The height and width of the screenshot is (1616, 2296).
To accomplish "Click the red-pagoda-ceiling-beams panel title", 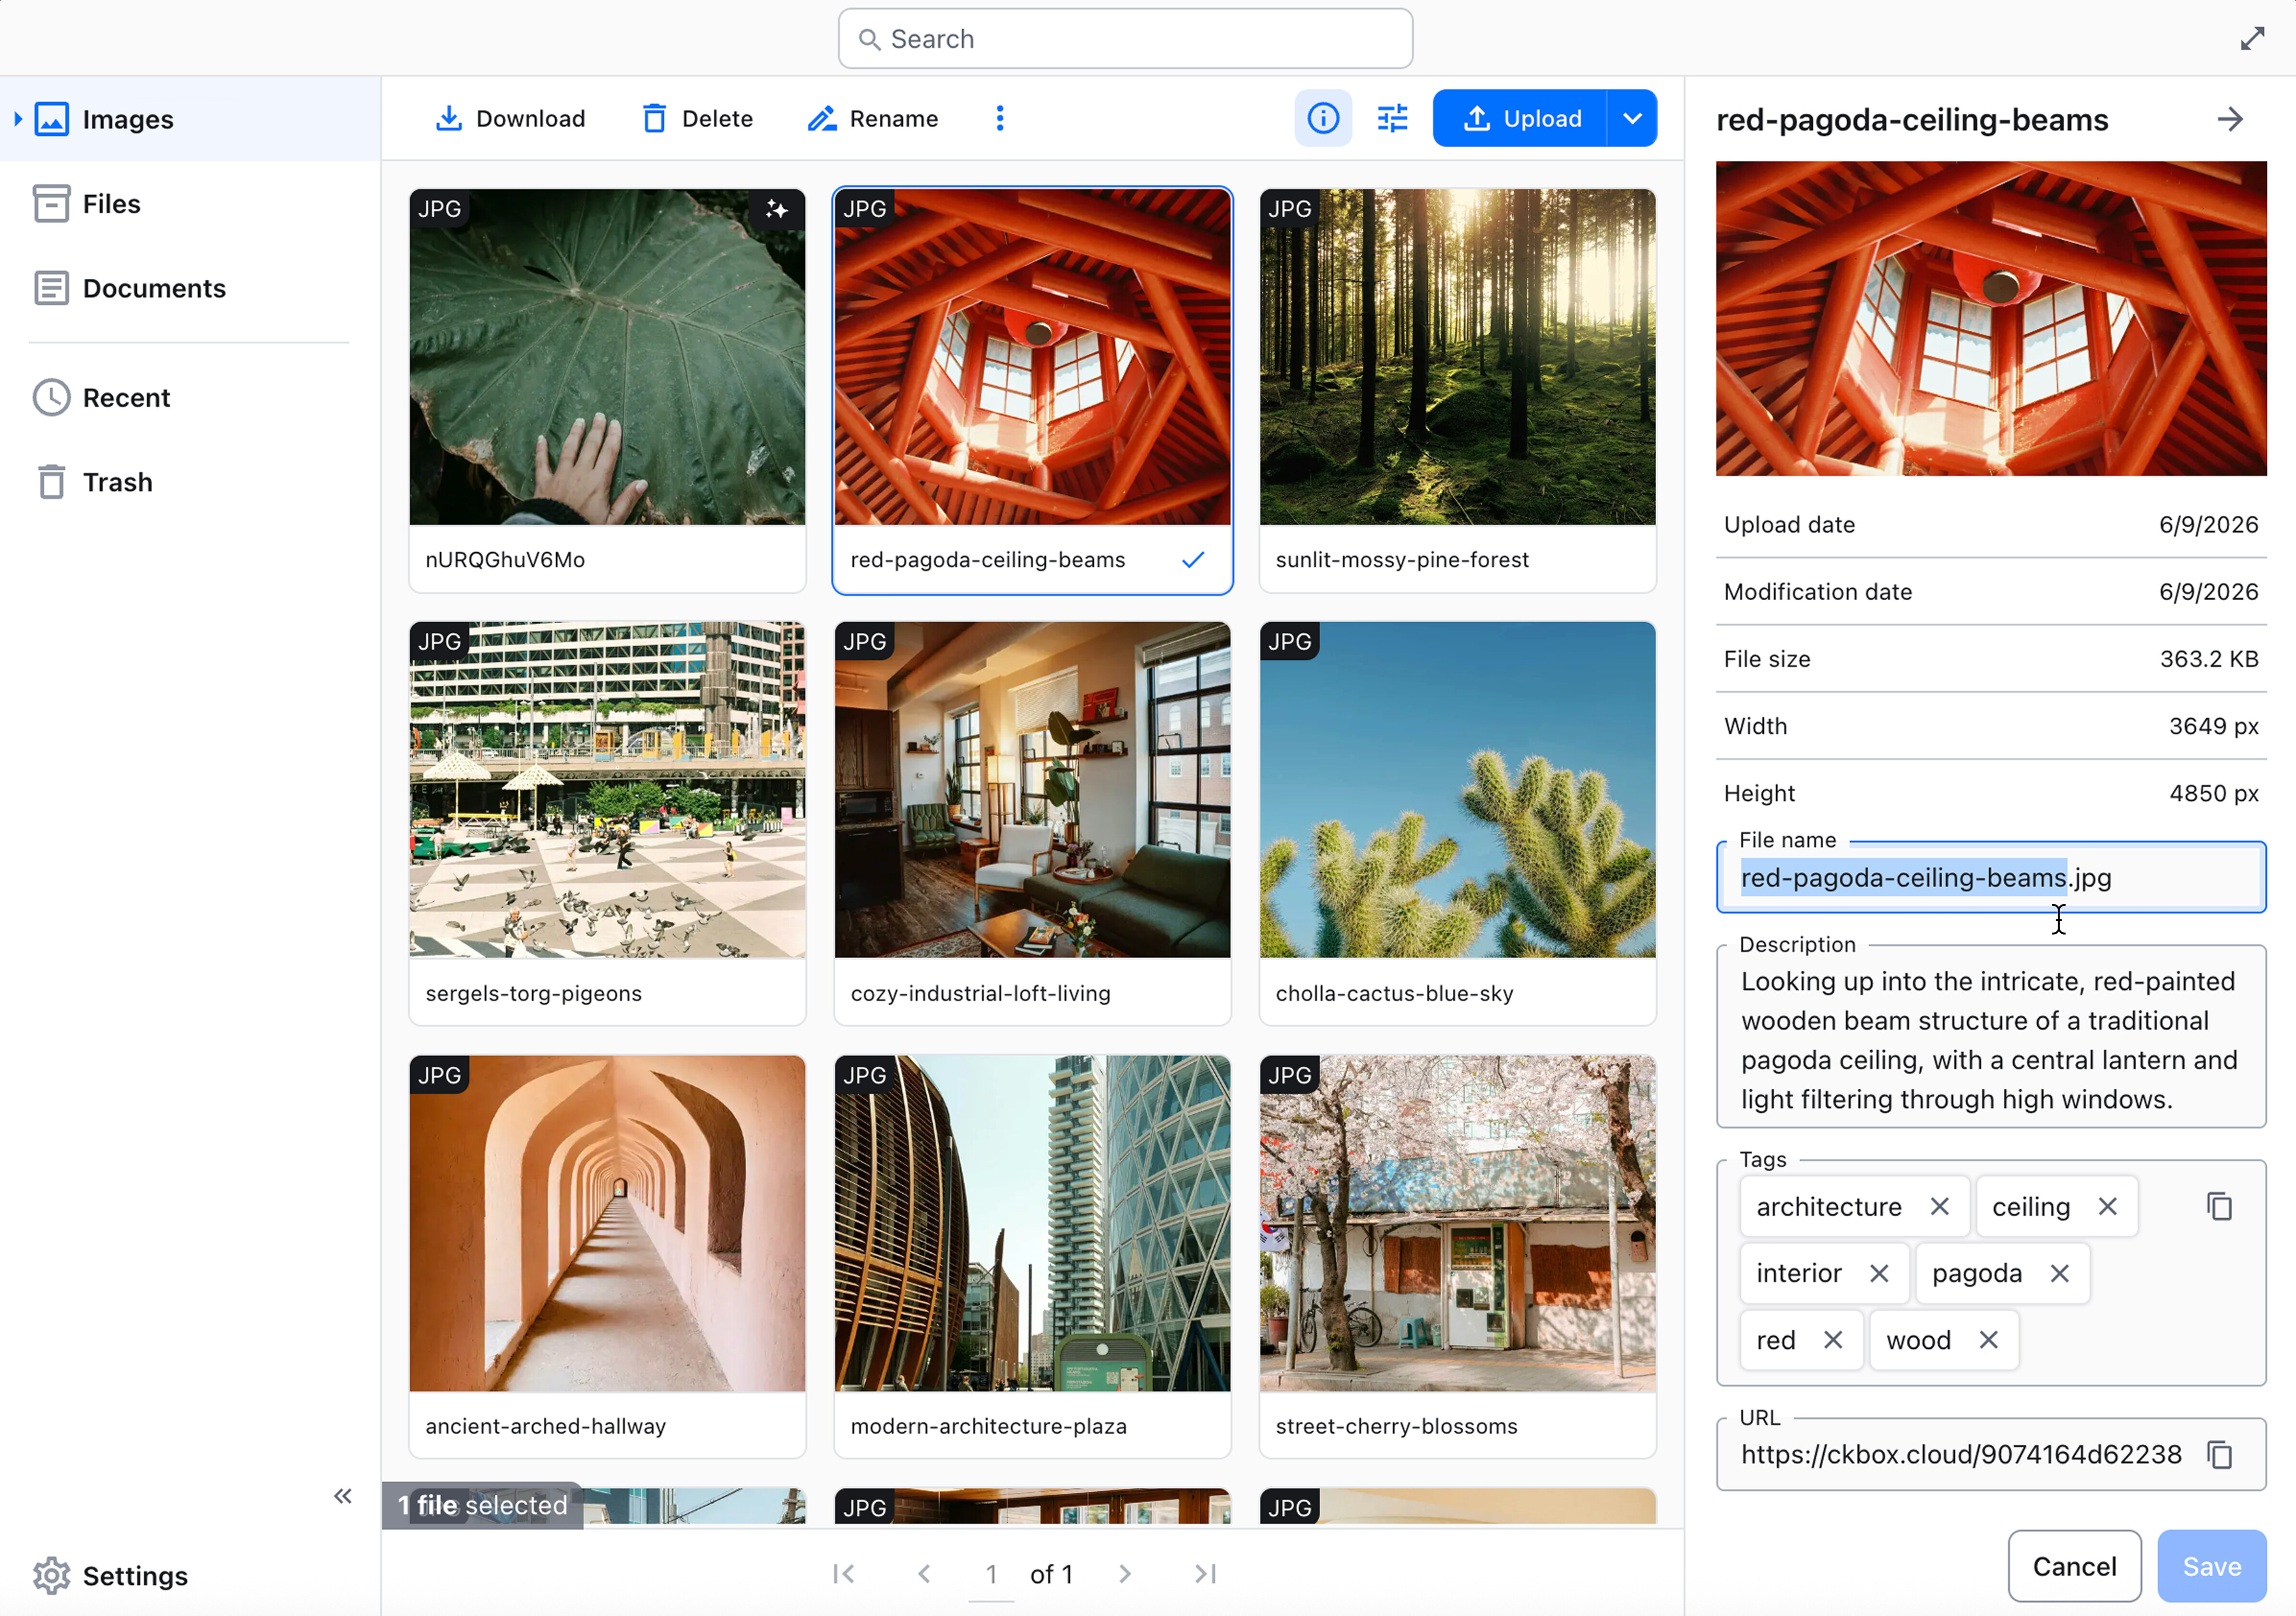I will tap(1912, 120).
